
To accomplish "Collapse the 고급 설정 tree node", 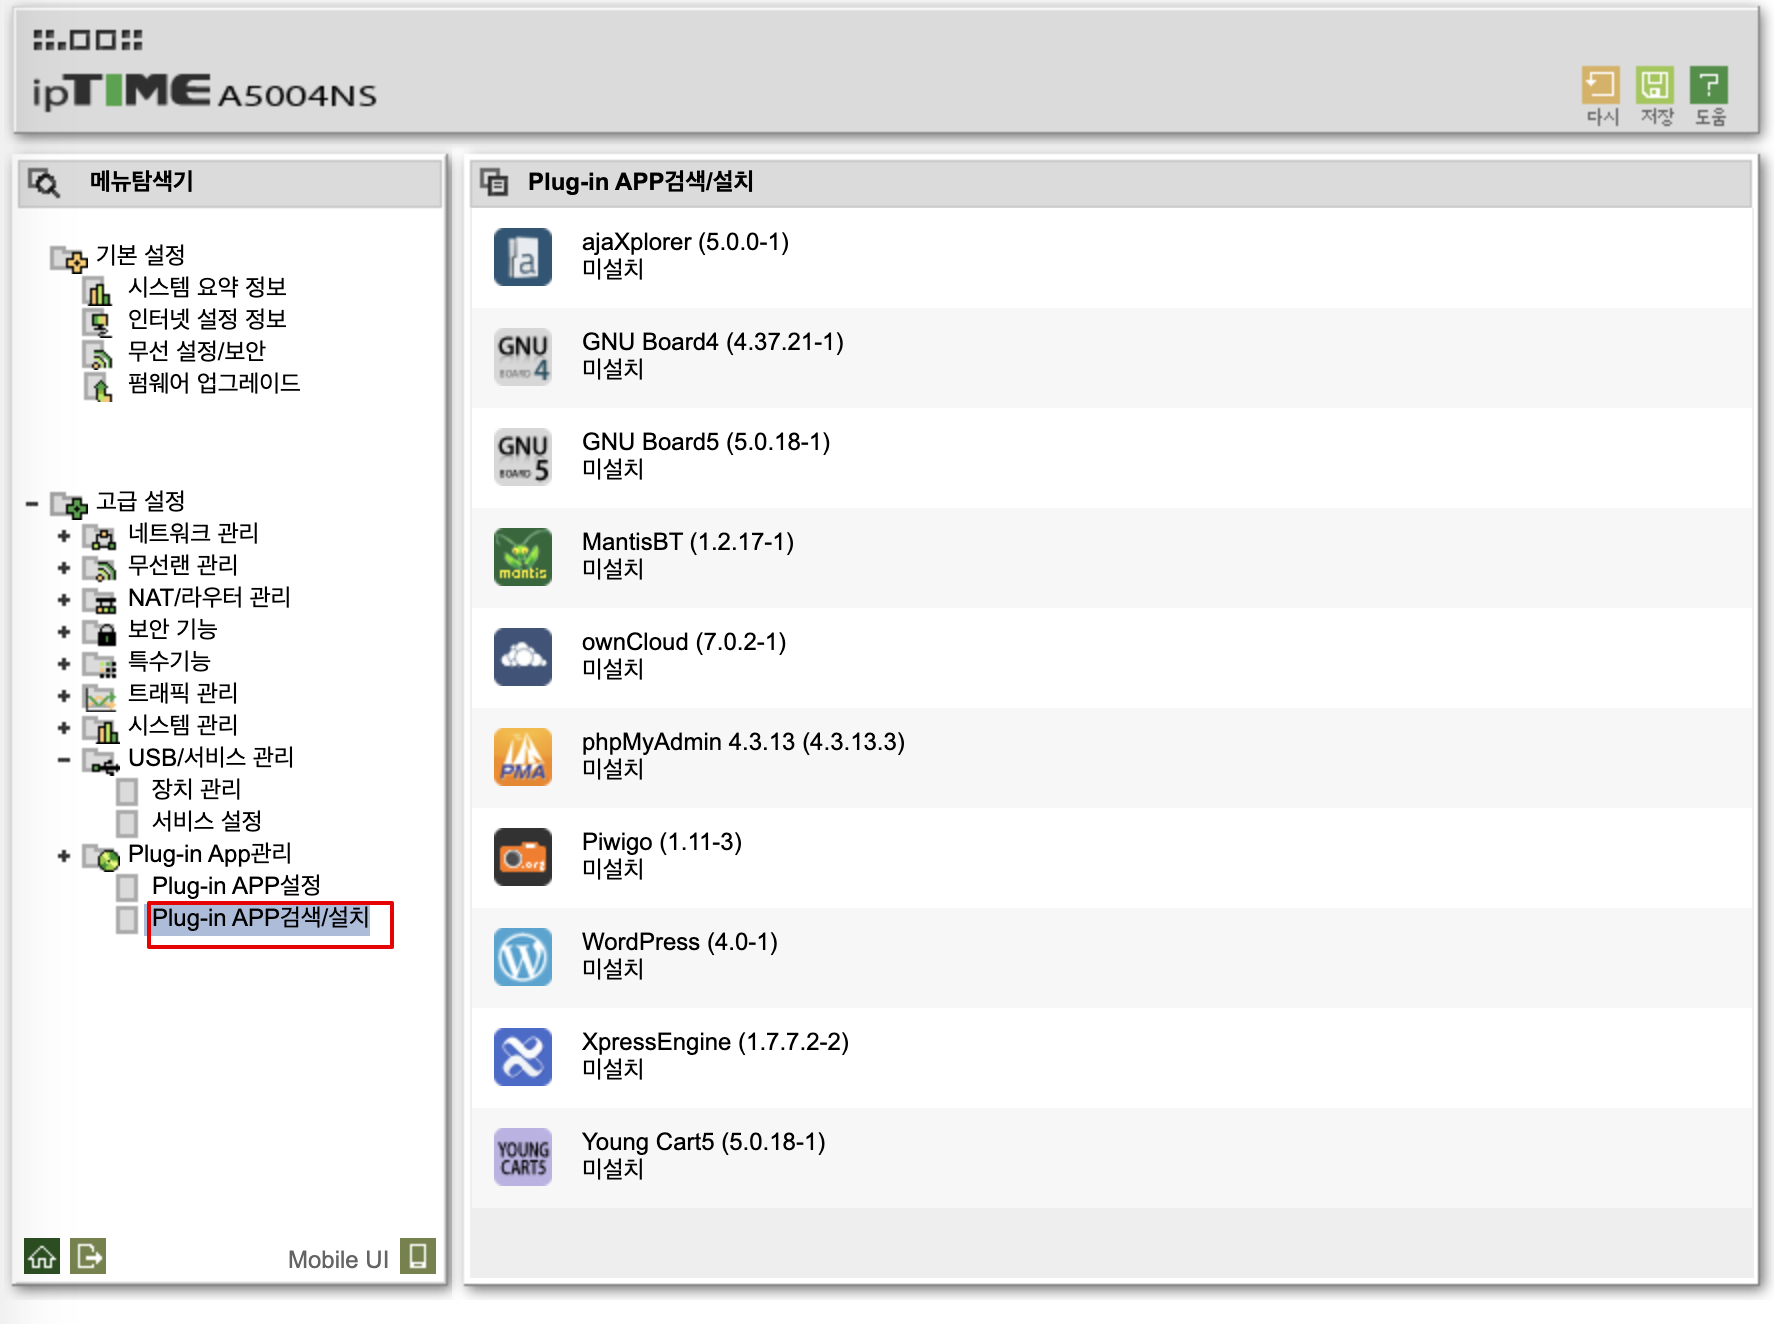I will (x=32, y=504).
